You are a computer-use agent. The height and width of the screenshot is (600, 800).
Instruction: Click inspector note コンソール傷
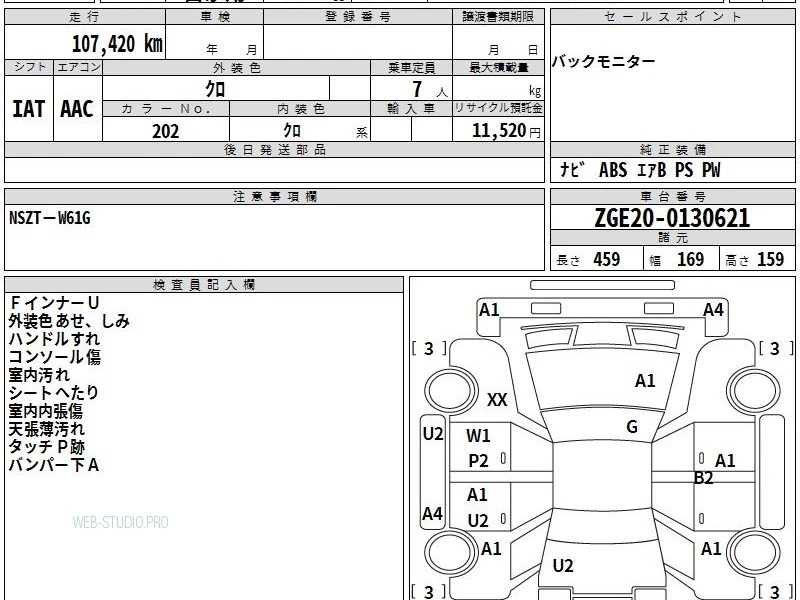click(54, 357)
